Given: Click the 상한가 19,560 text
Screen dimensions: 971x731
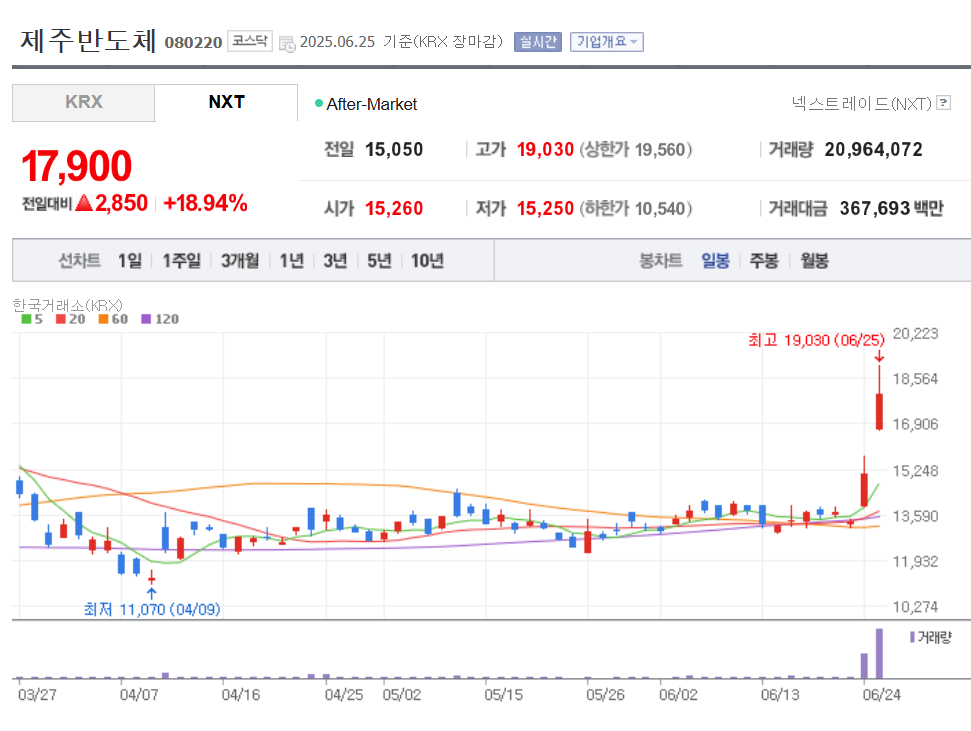Looking at the screenshot, I should point(636,149).
